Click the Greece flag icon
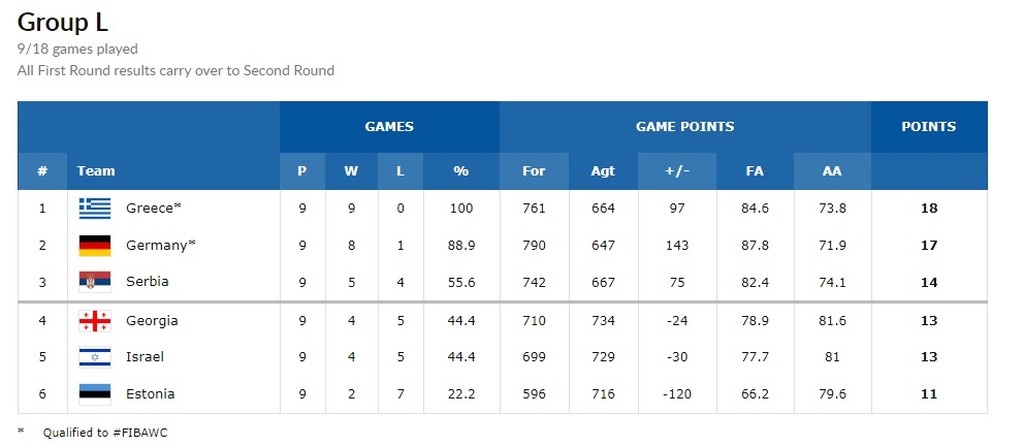The height and width of the screenshot is (446, 1024). click(95, 208)
